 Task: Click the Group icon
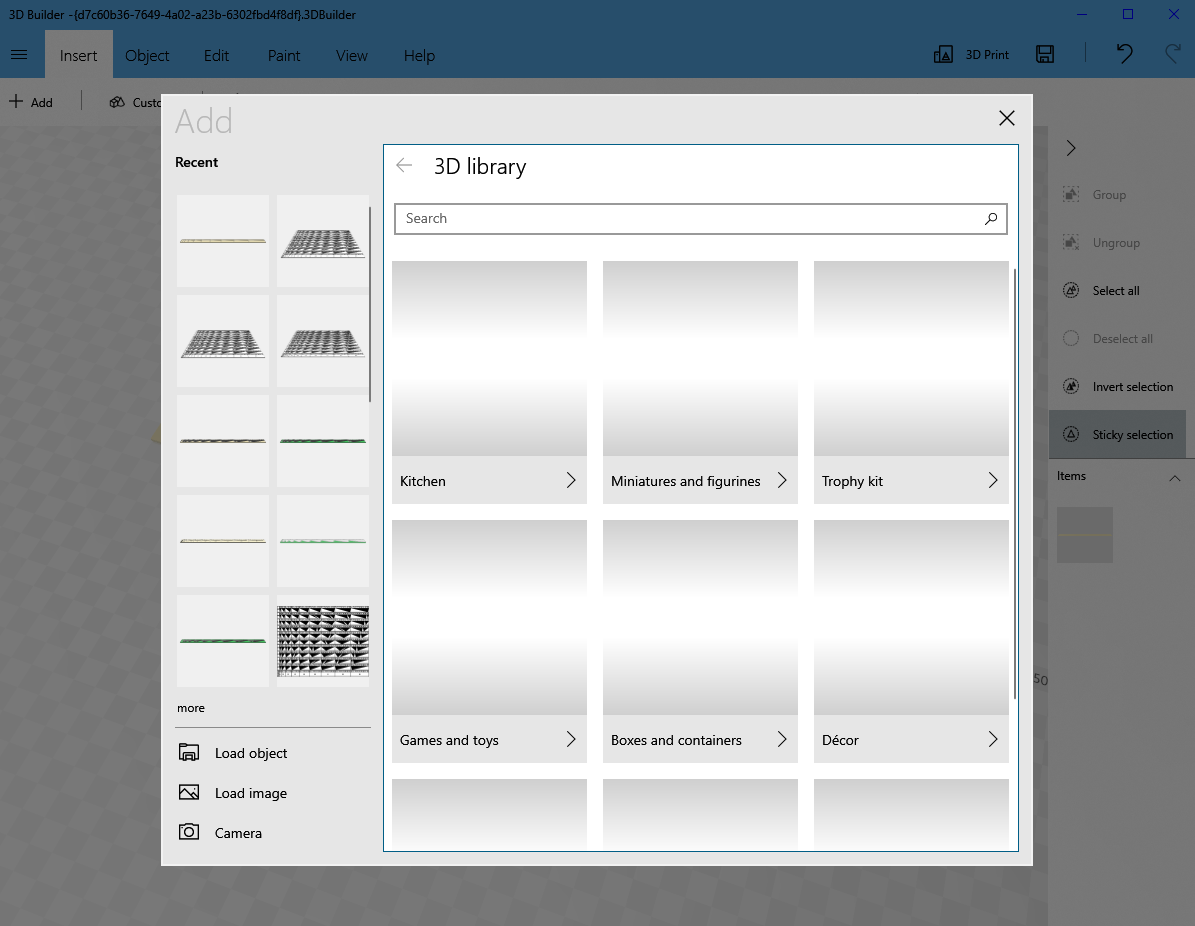pyautogui.click(x=1071, y=194)
